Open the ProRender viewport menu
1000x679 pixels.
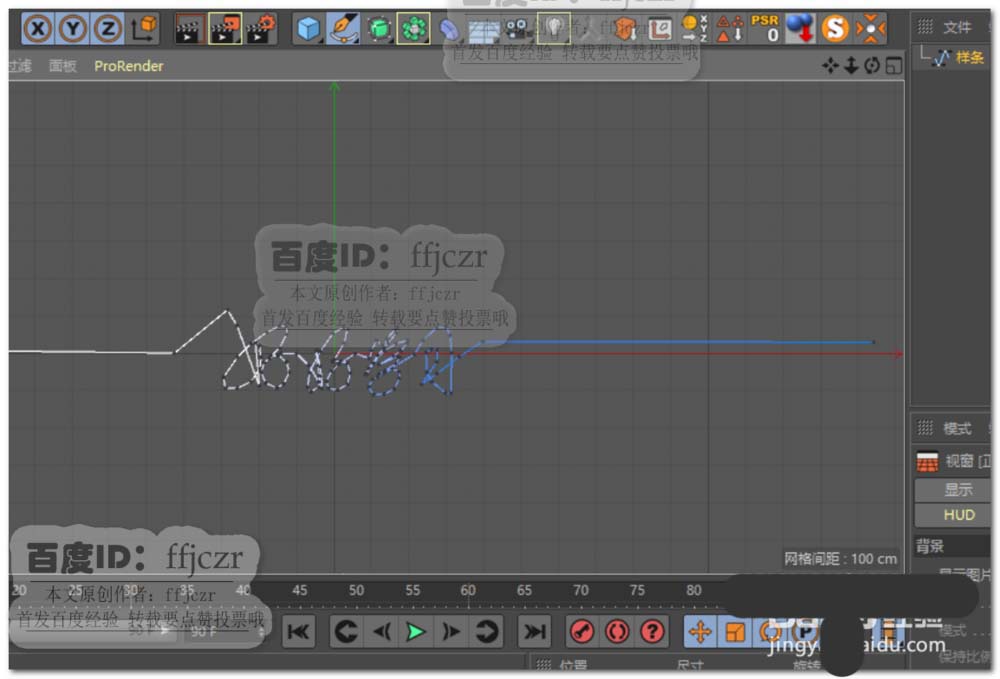[129, 66]
